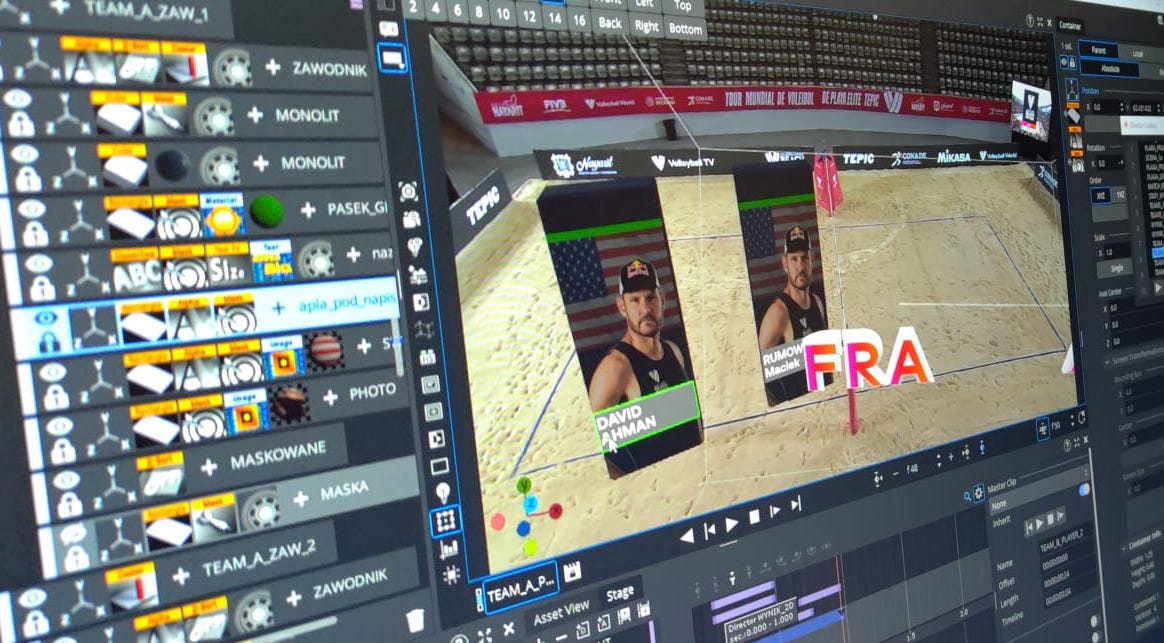
Task: Select the MASKOWANE container row
Action: point(277,455)
